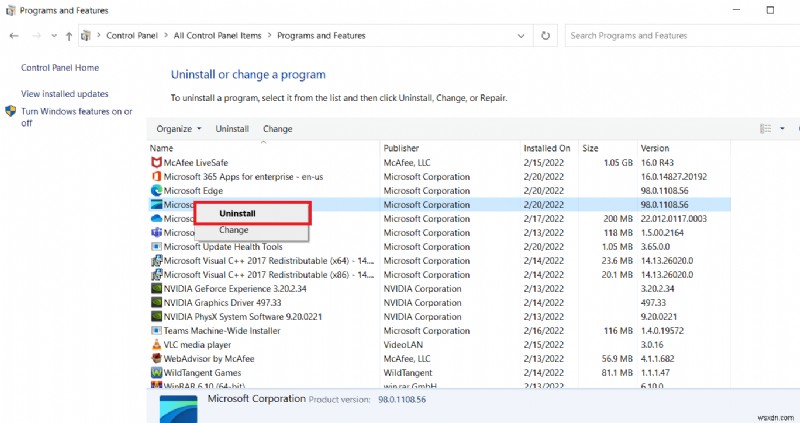The height and width of the screenshot is (423, 800).
Task: Click Programs and Features breadcrumb segment
Action: 321,36
